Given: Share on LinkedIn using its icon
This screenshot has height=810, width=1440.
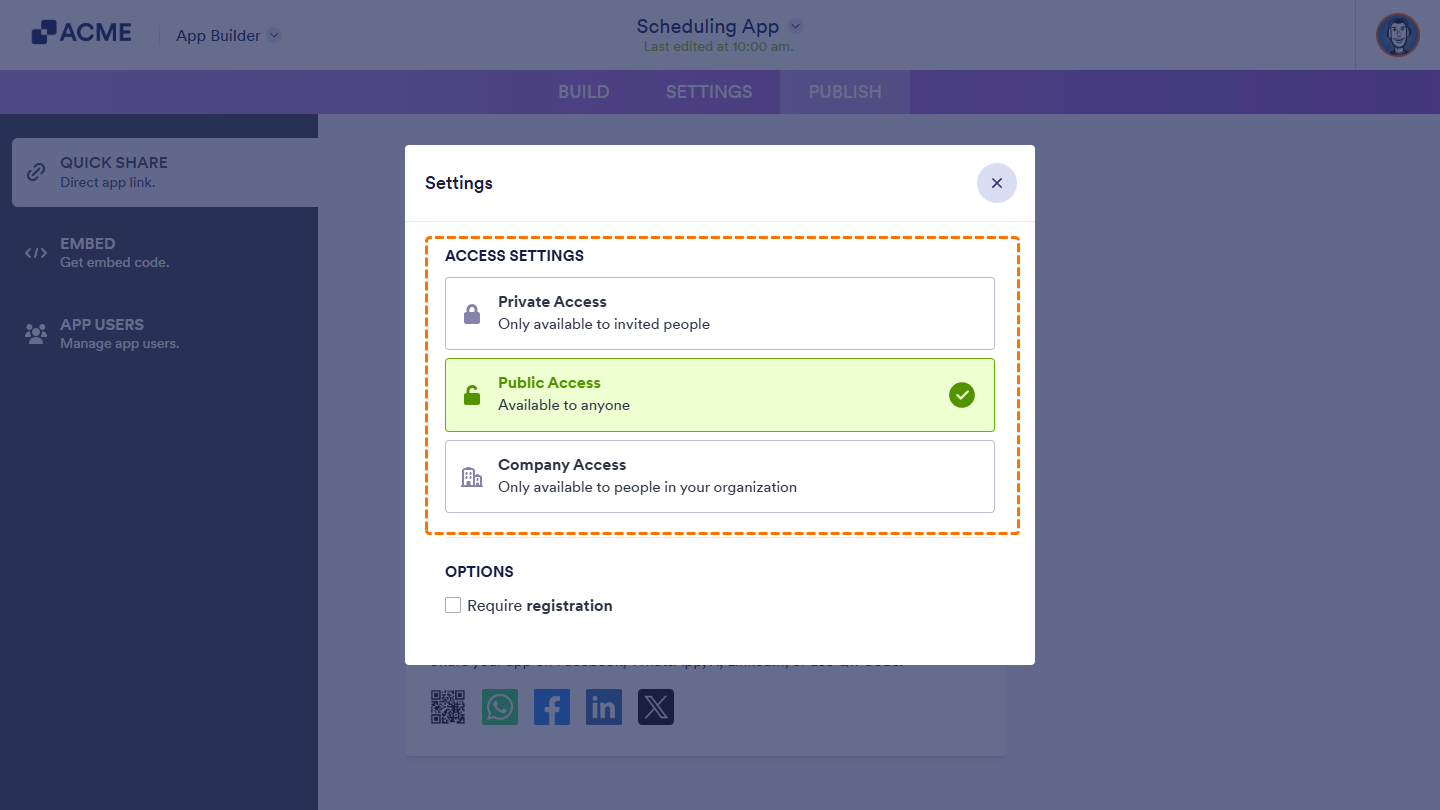Looking at the screenshot, I should coord(604,707).
